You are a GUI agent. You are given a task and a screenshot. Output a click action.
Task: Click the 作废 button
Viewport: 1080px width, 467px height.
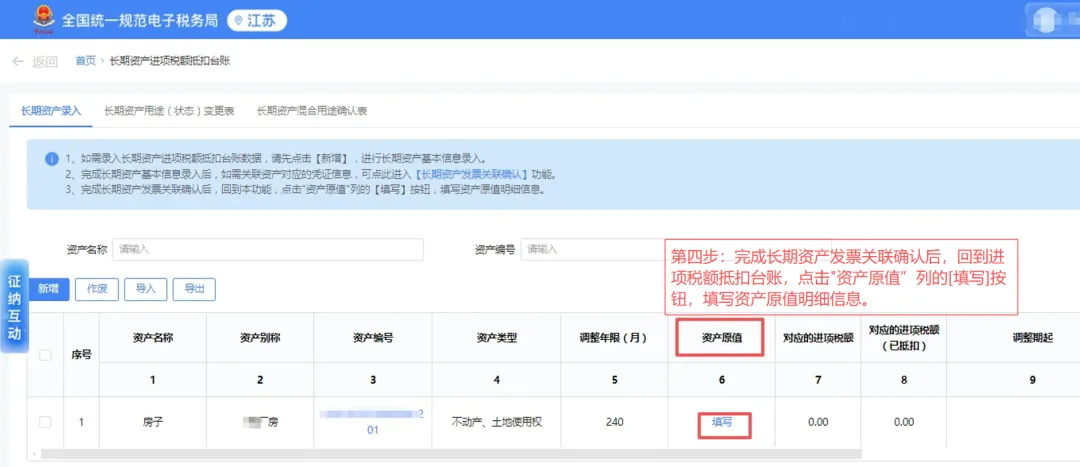click(97, 289)
